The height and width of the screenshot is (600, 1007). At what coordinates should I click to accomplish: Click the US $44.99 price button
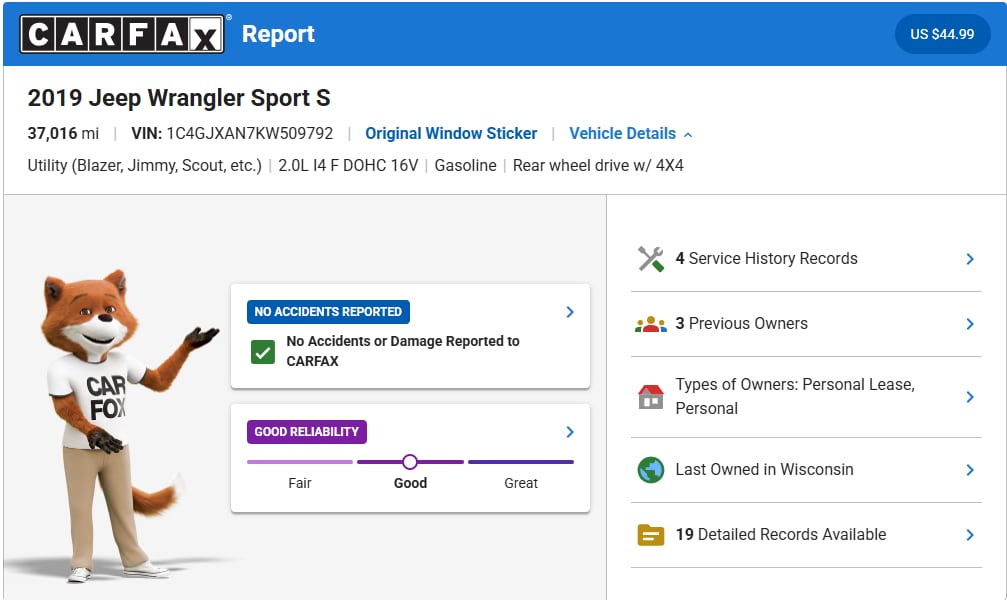[x=942, y=34]
